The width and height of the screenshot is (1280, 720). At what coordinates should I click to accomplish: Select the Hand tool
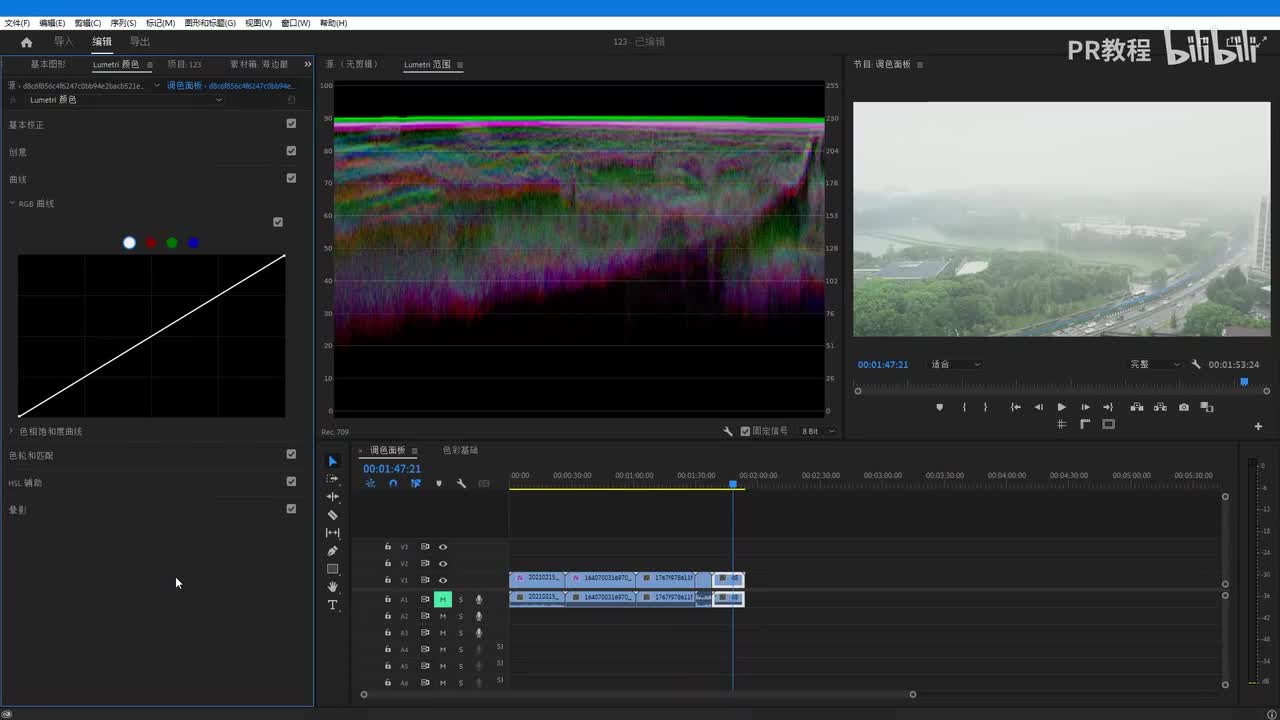333,587
